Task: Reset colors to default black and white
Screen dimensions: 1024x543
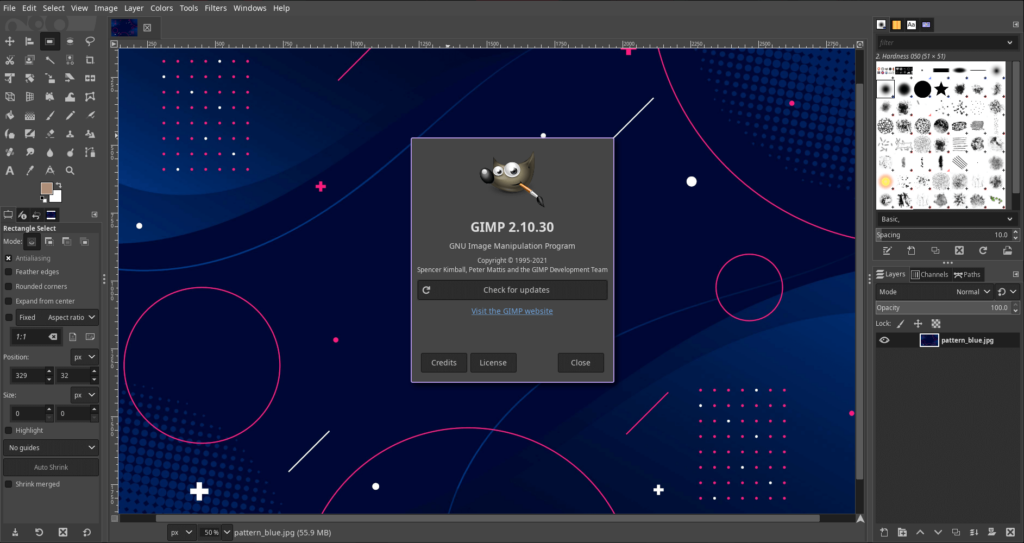Action: click(x=43, y=199)
